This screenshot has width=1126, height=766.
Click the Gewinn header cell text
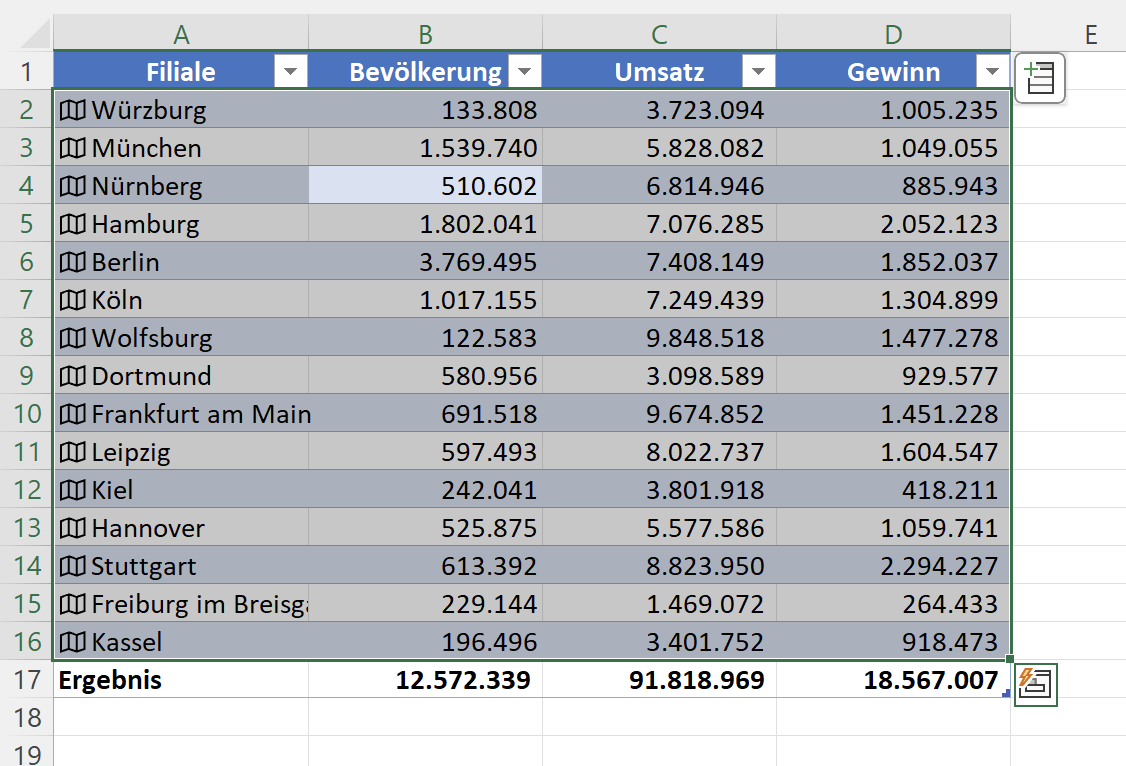[893, 72]
